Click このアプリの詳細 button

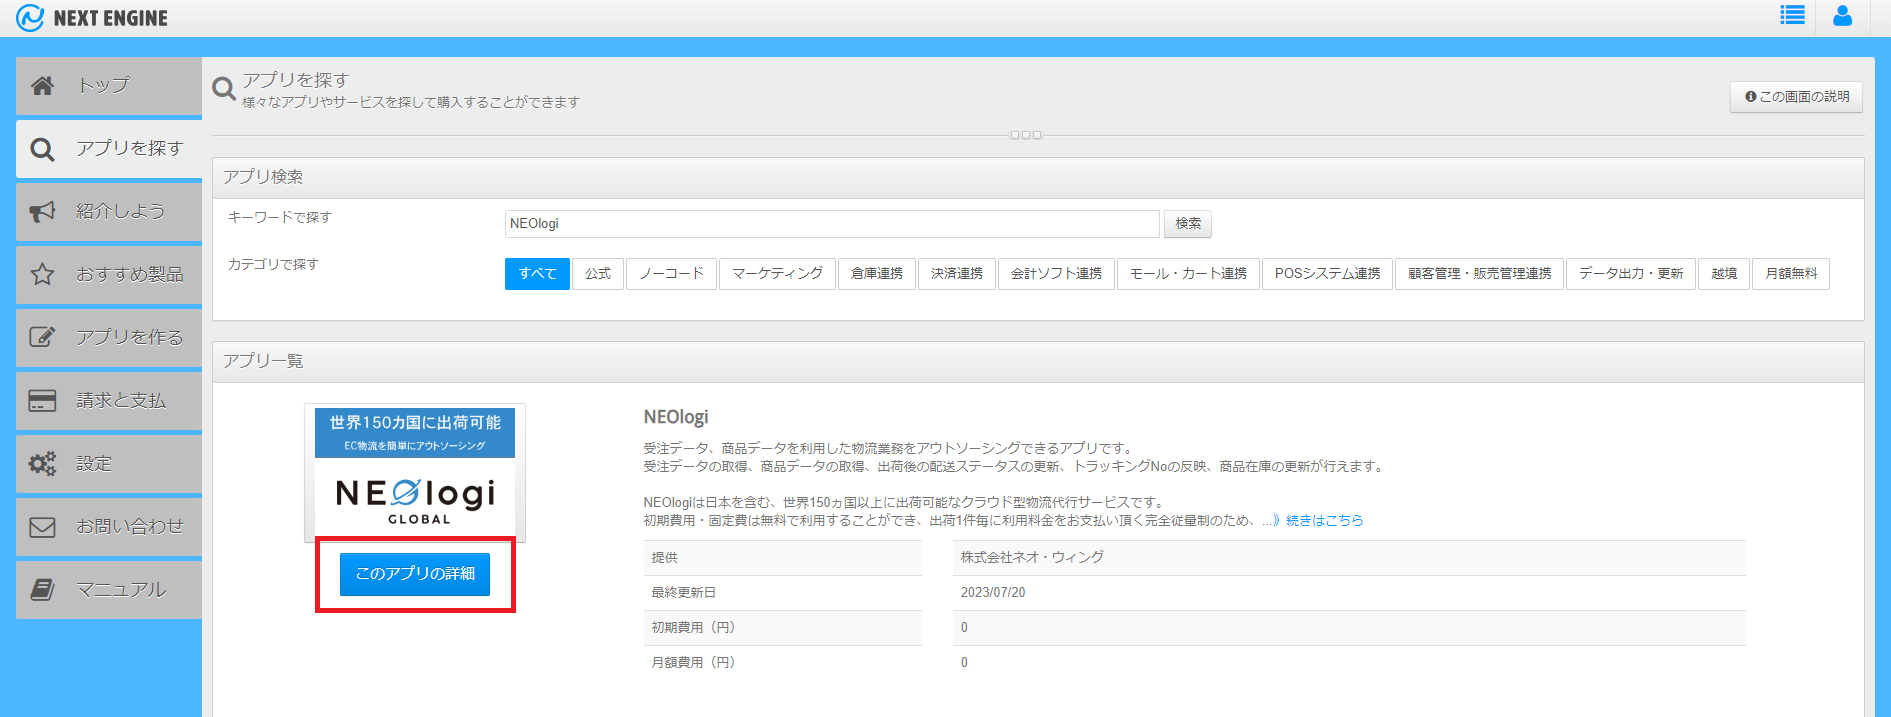(x=415, y=574)
